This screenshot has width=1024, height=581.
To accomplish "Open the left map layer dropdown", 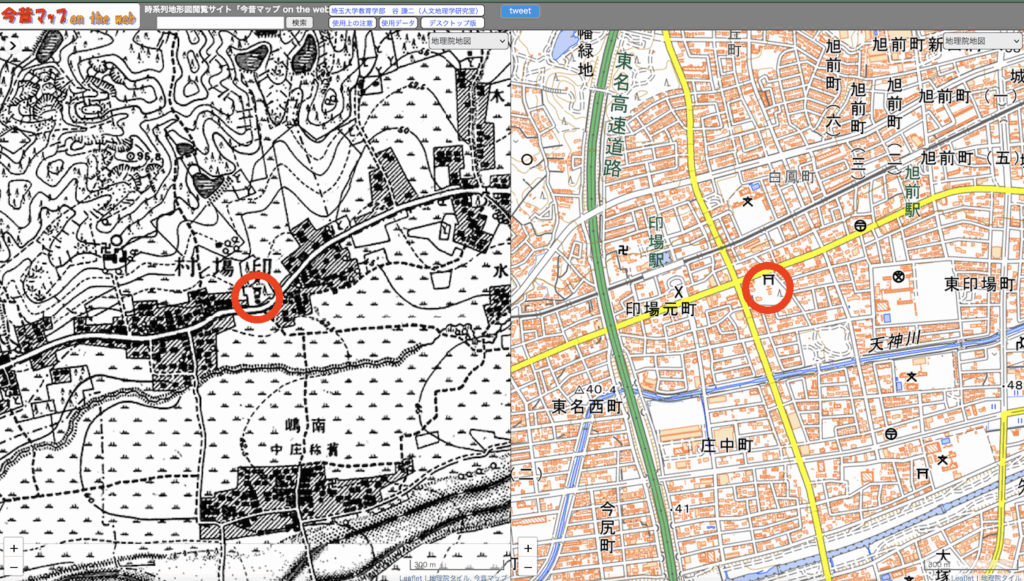I will 468,41.
